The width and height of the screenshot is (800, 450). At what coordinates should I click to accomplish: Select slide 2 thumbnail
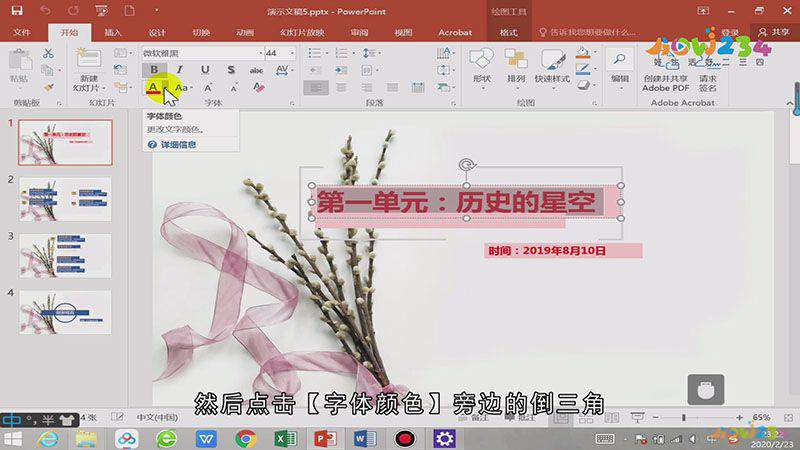coord(65,199)
